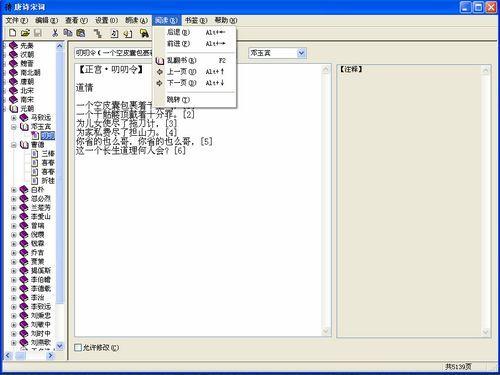Click the Copy toolbar icon
This screenshot has height=375, width=500.
pyautogui.click(x=68, y=33)
